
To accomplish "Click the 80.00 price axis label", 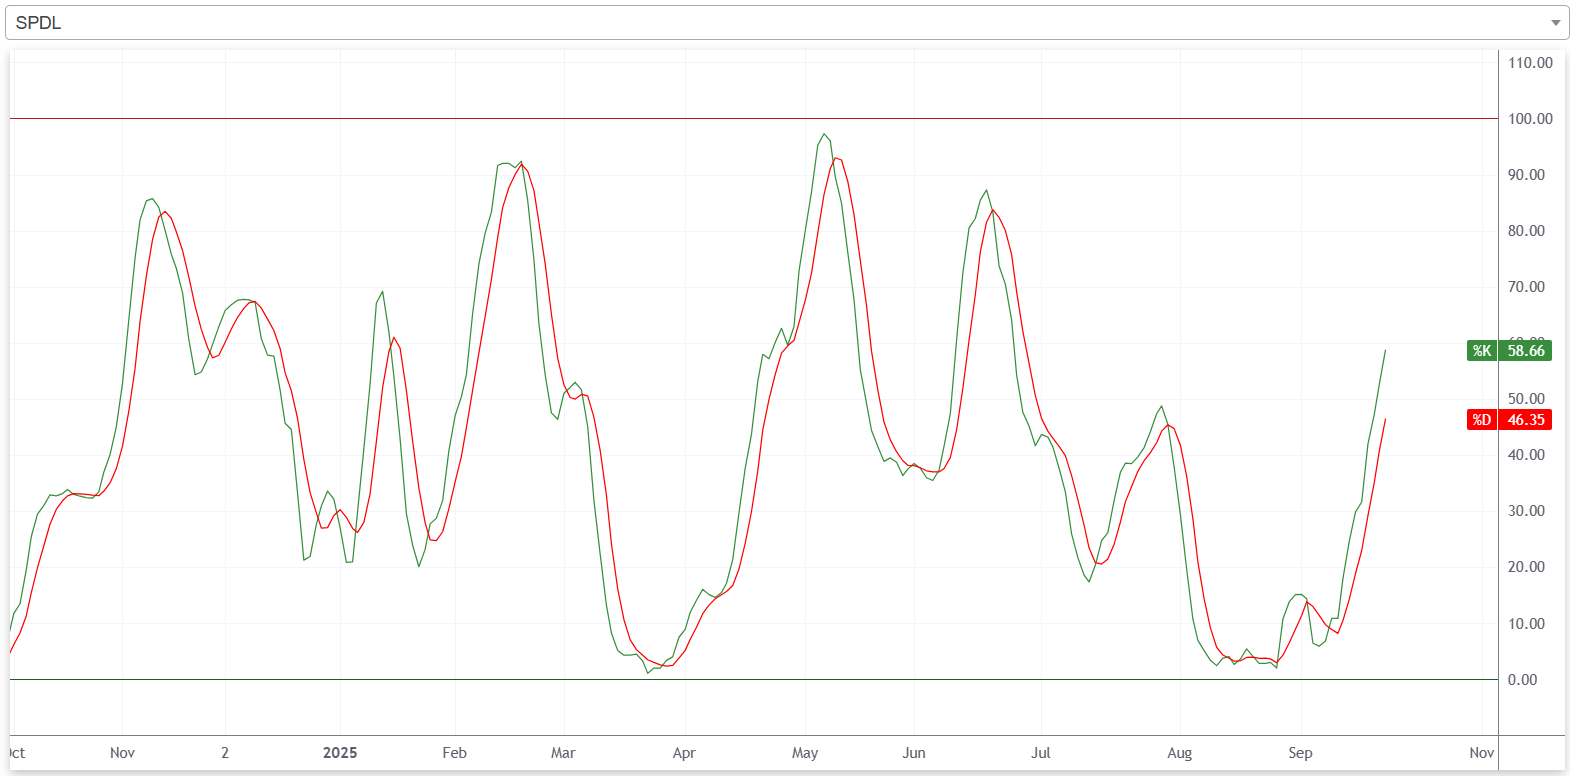I will (x=1526, y=231).
